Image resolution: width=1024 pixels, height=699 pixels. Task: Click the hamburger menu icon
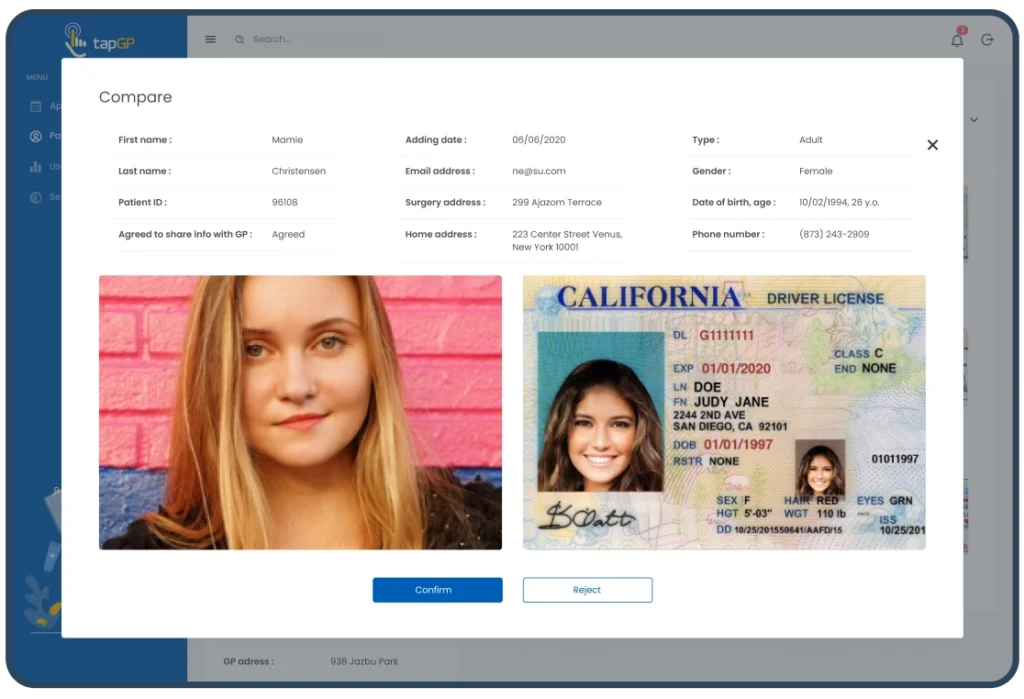[x=210, y=40]
